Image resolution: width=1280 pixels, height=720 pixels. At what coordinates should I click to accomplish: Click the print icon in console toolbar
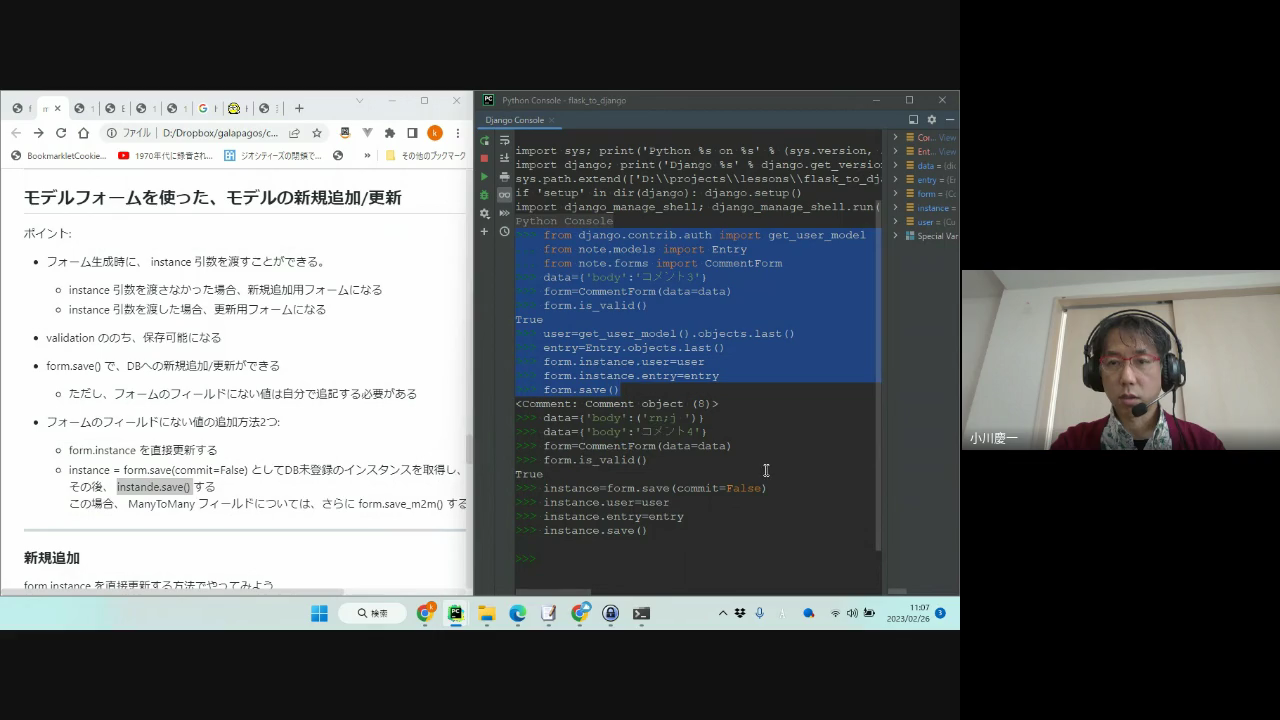coord(505,177)
